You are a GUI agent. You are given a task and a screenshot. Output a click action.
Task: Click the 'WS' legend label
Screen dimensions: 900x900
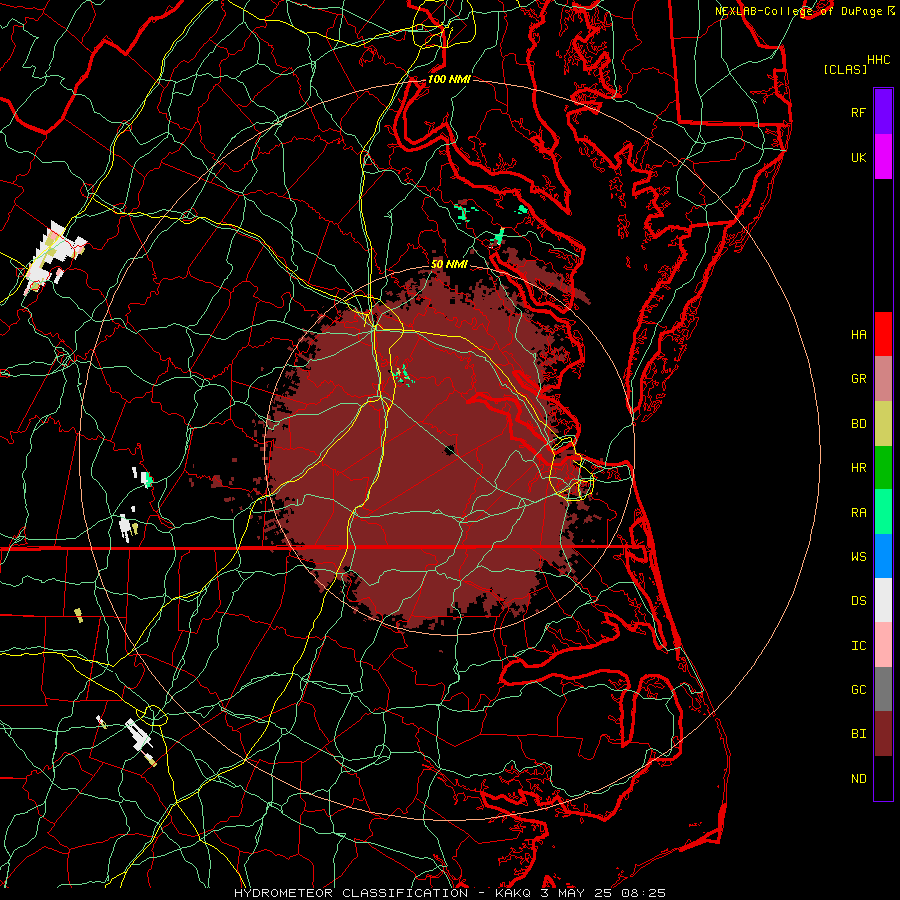pyautogui.click(x=858, y=557)
